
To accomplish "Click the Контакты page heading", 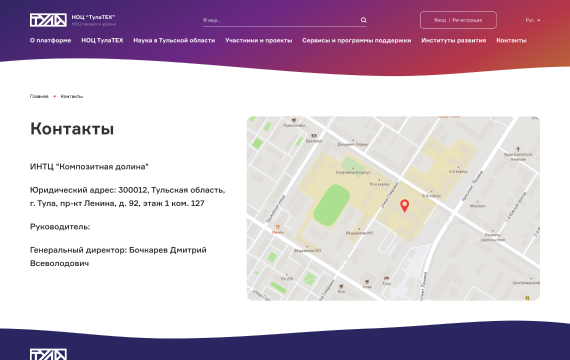I will pyautogui.click(x=72, y=129).
